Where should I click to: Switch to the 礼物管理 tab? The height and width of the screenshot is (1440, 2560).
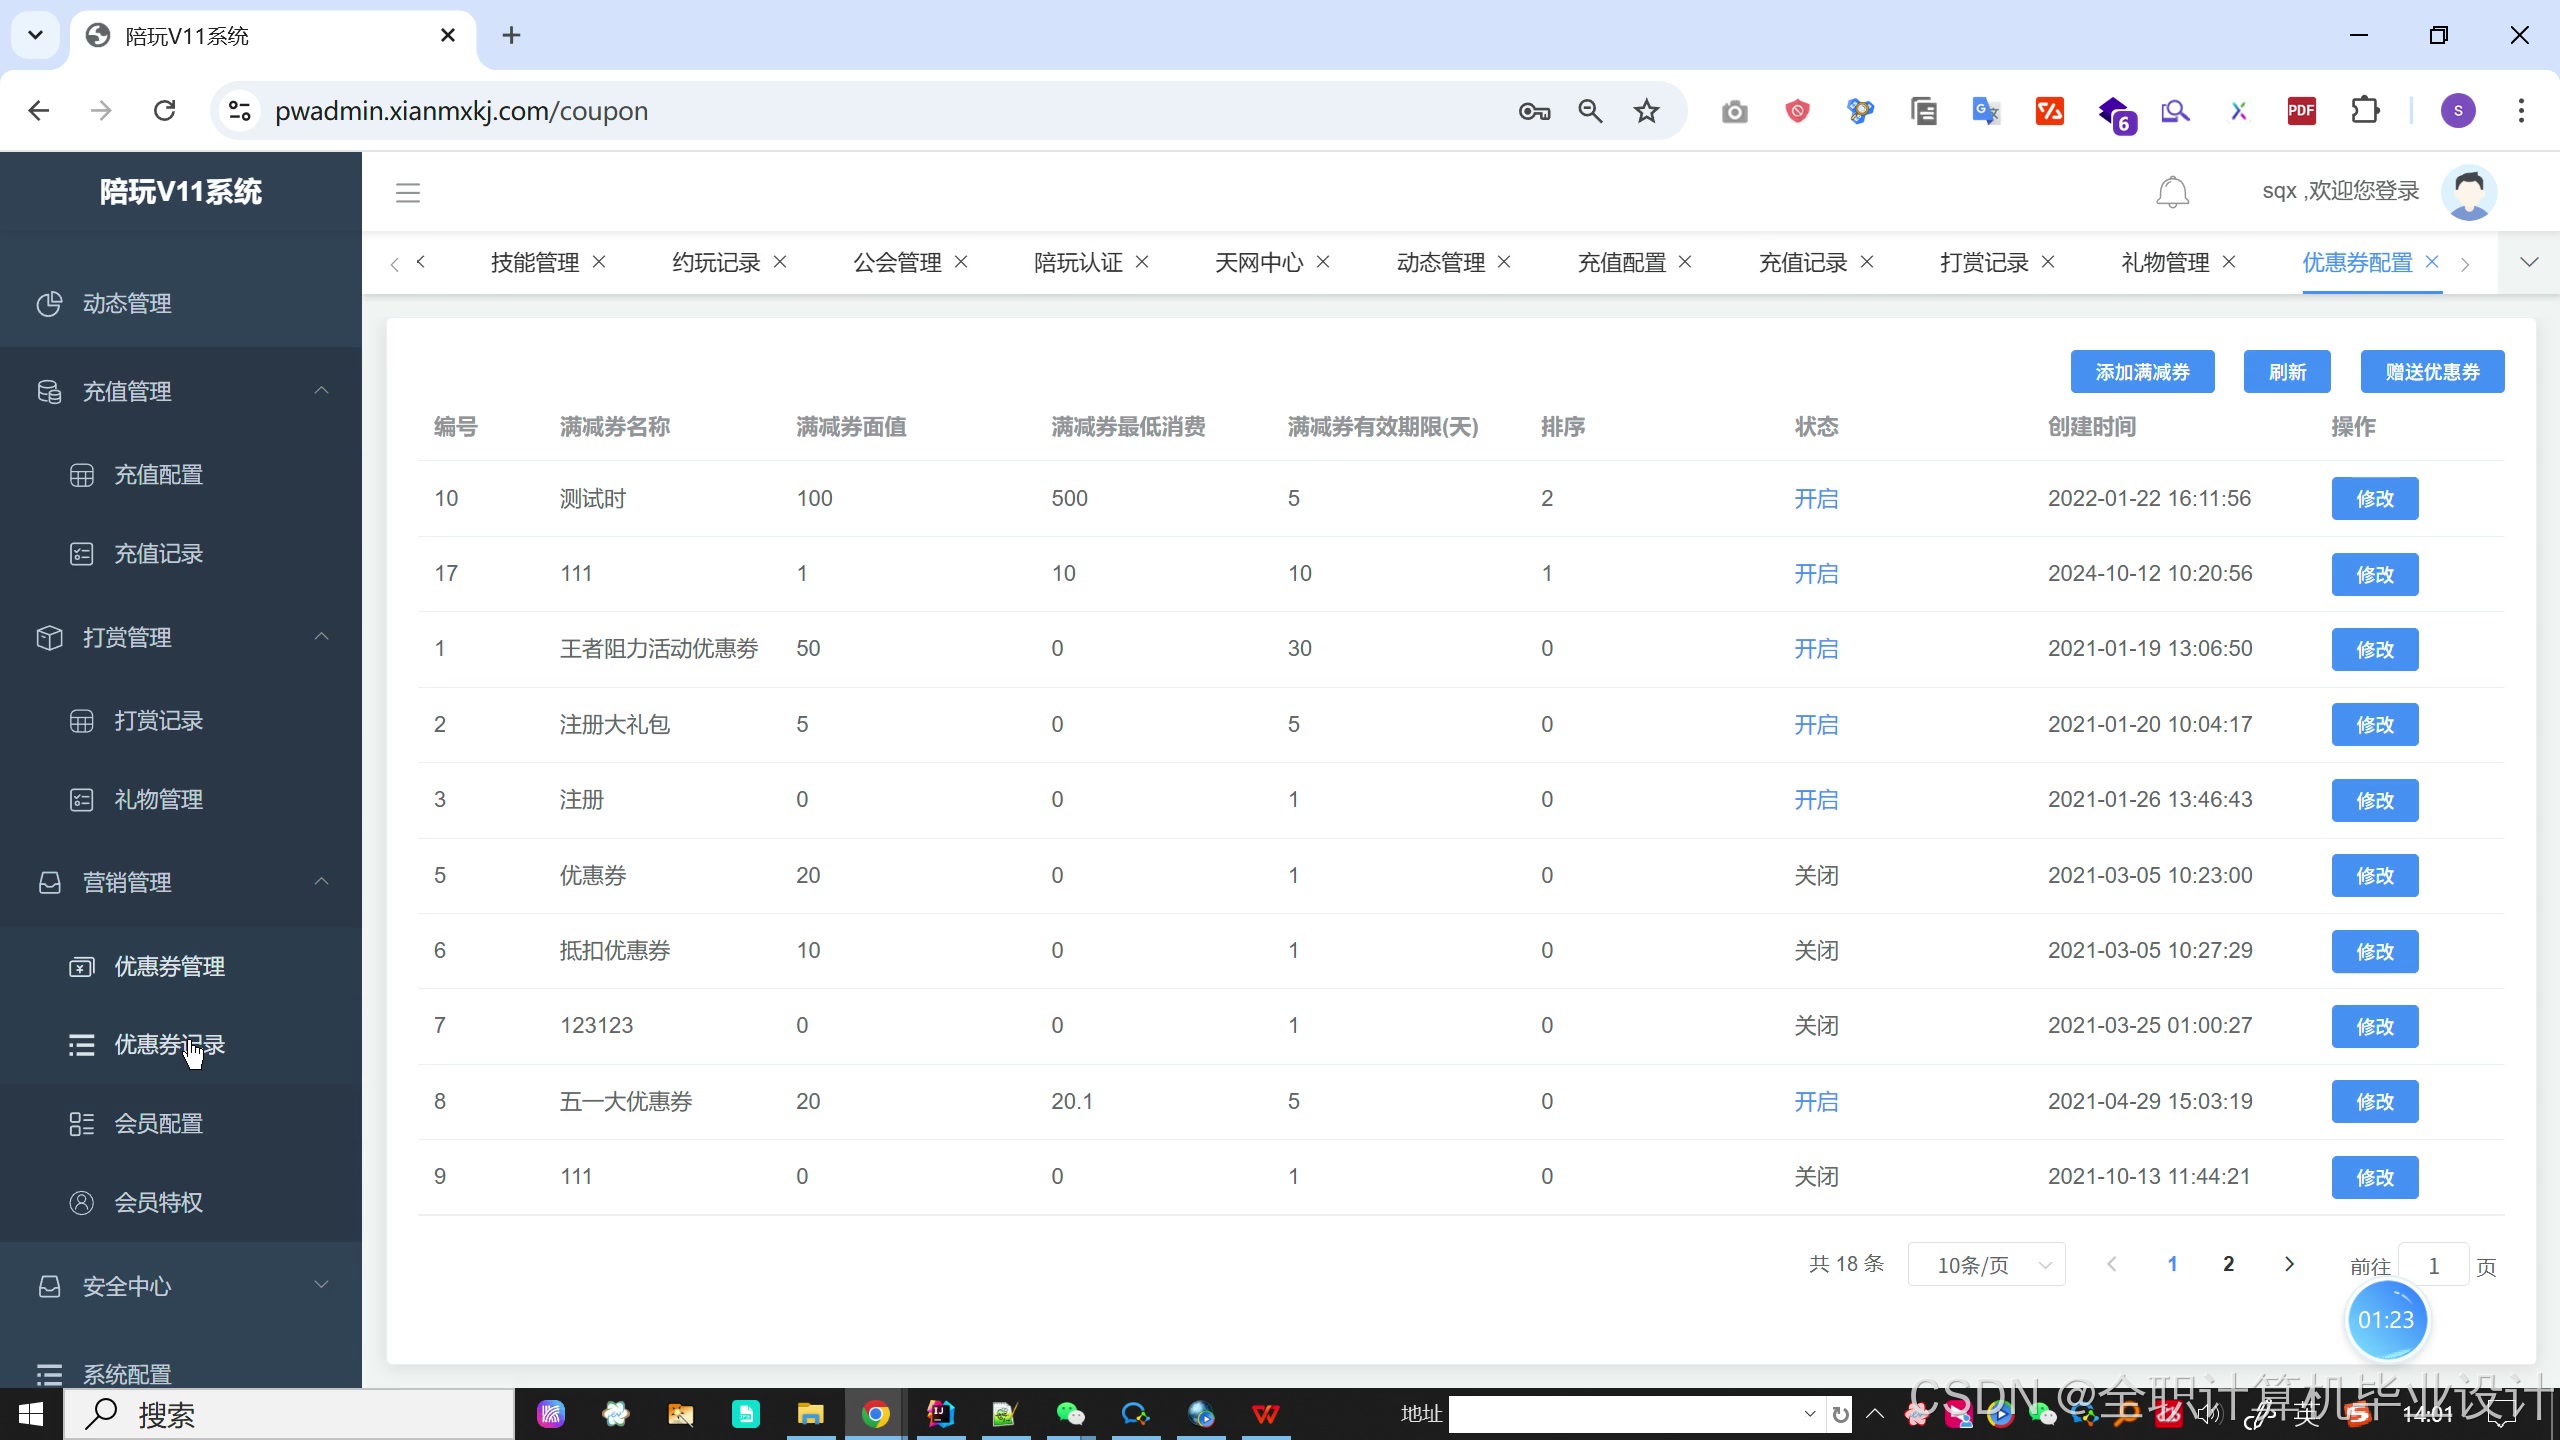[2165, 263]
